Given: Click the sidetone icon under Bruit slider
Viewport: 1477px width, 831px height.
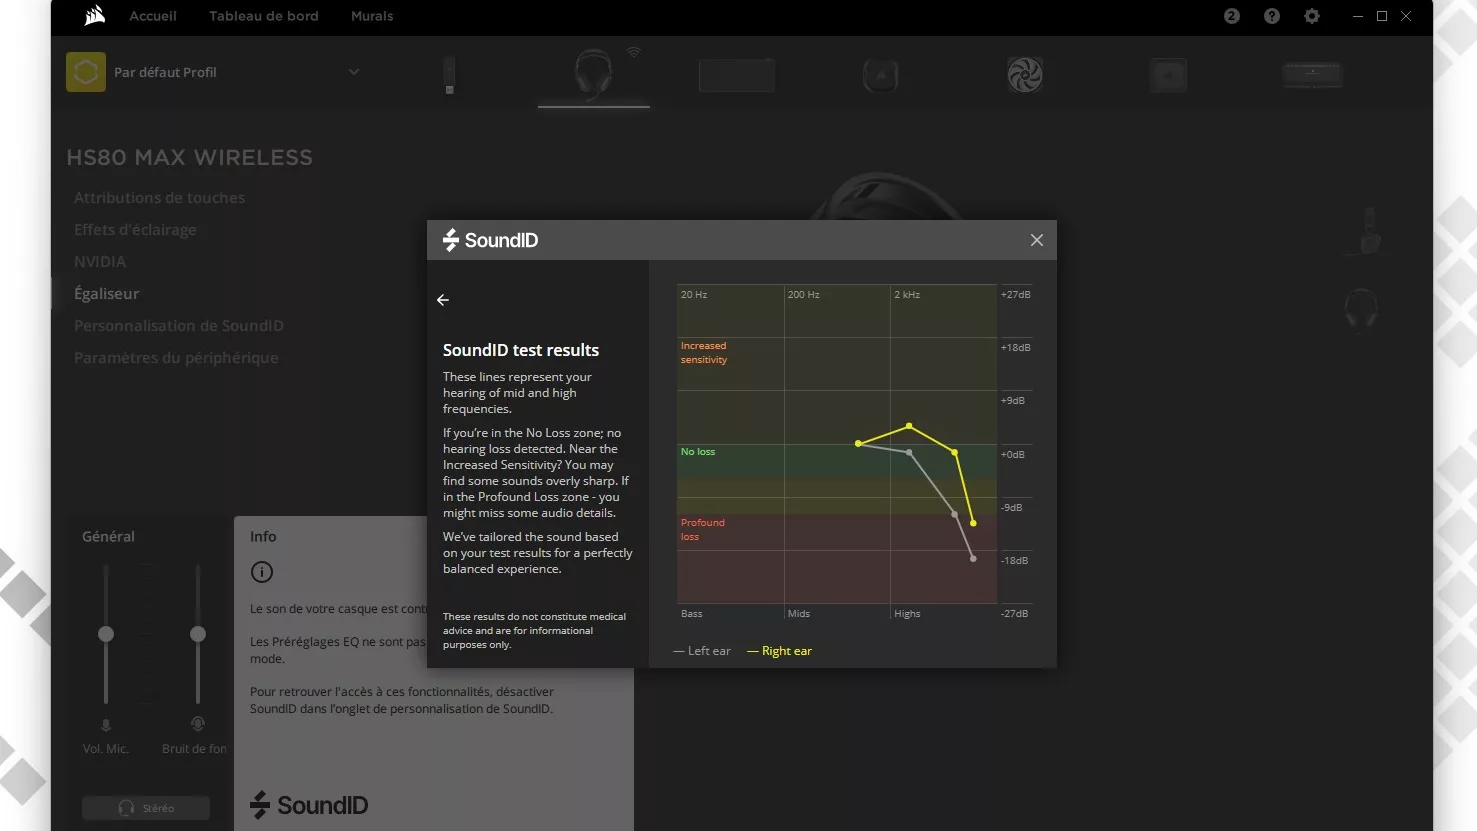Looking at the screenshot, I should (198, 724).
